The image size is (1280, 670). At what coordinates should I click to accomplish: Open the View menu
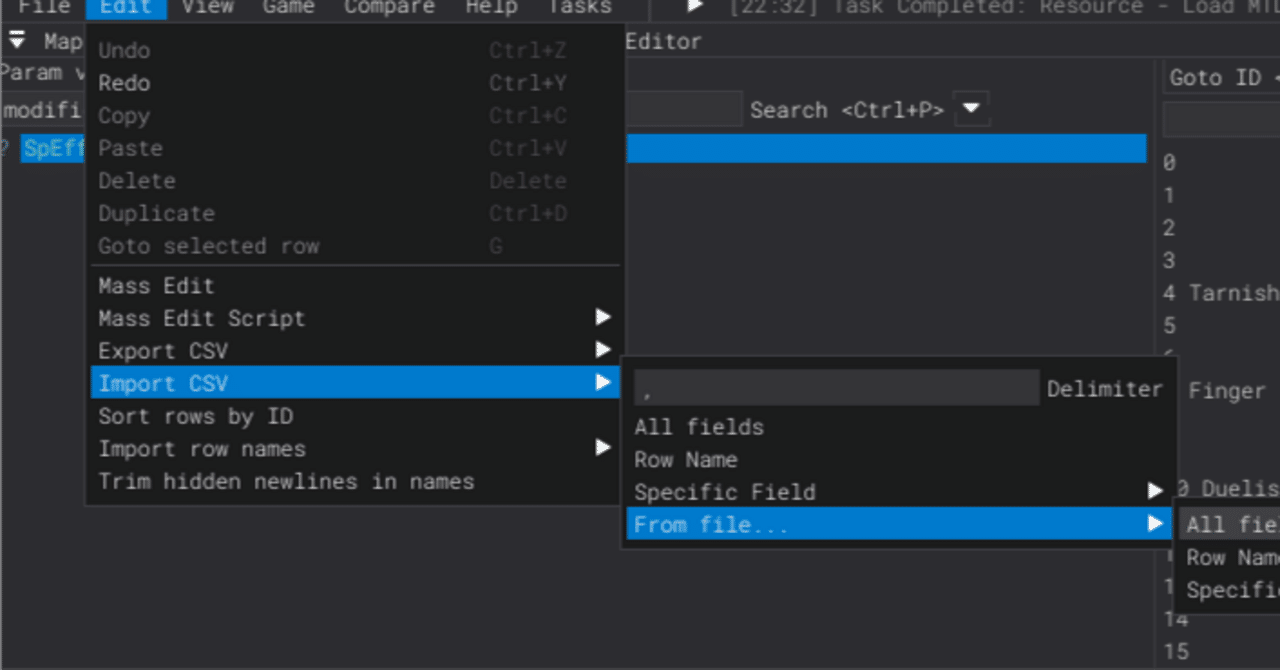(x=207, y=9)
